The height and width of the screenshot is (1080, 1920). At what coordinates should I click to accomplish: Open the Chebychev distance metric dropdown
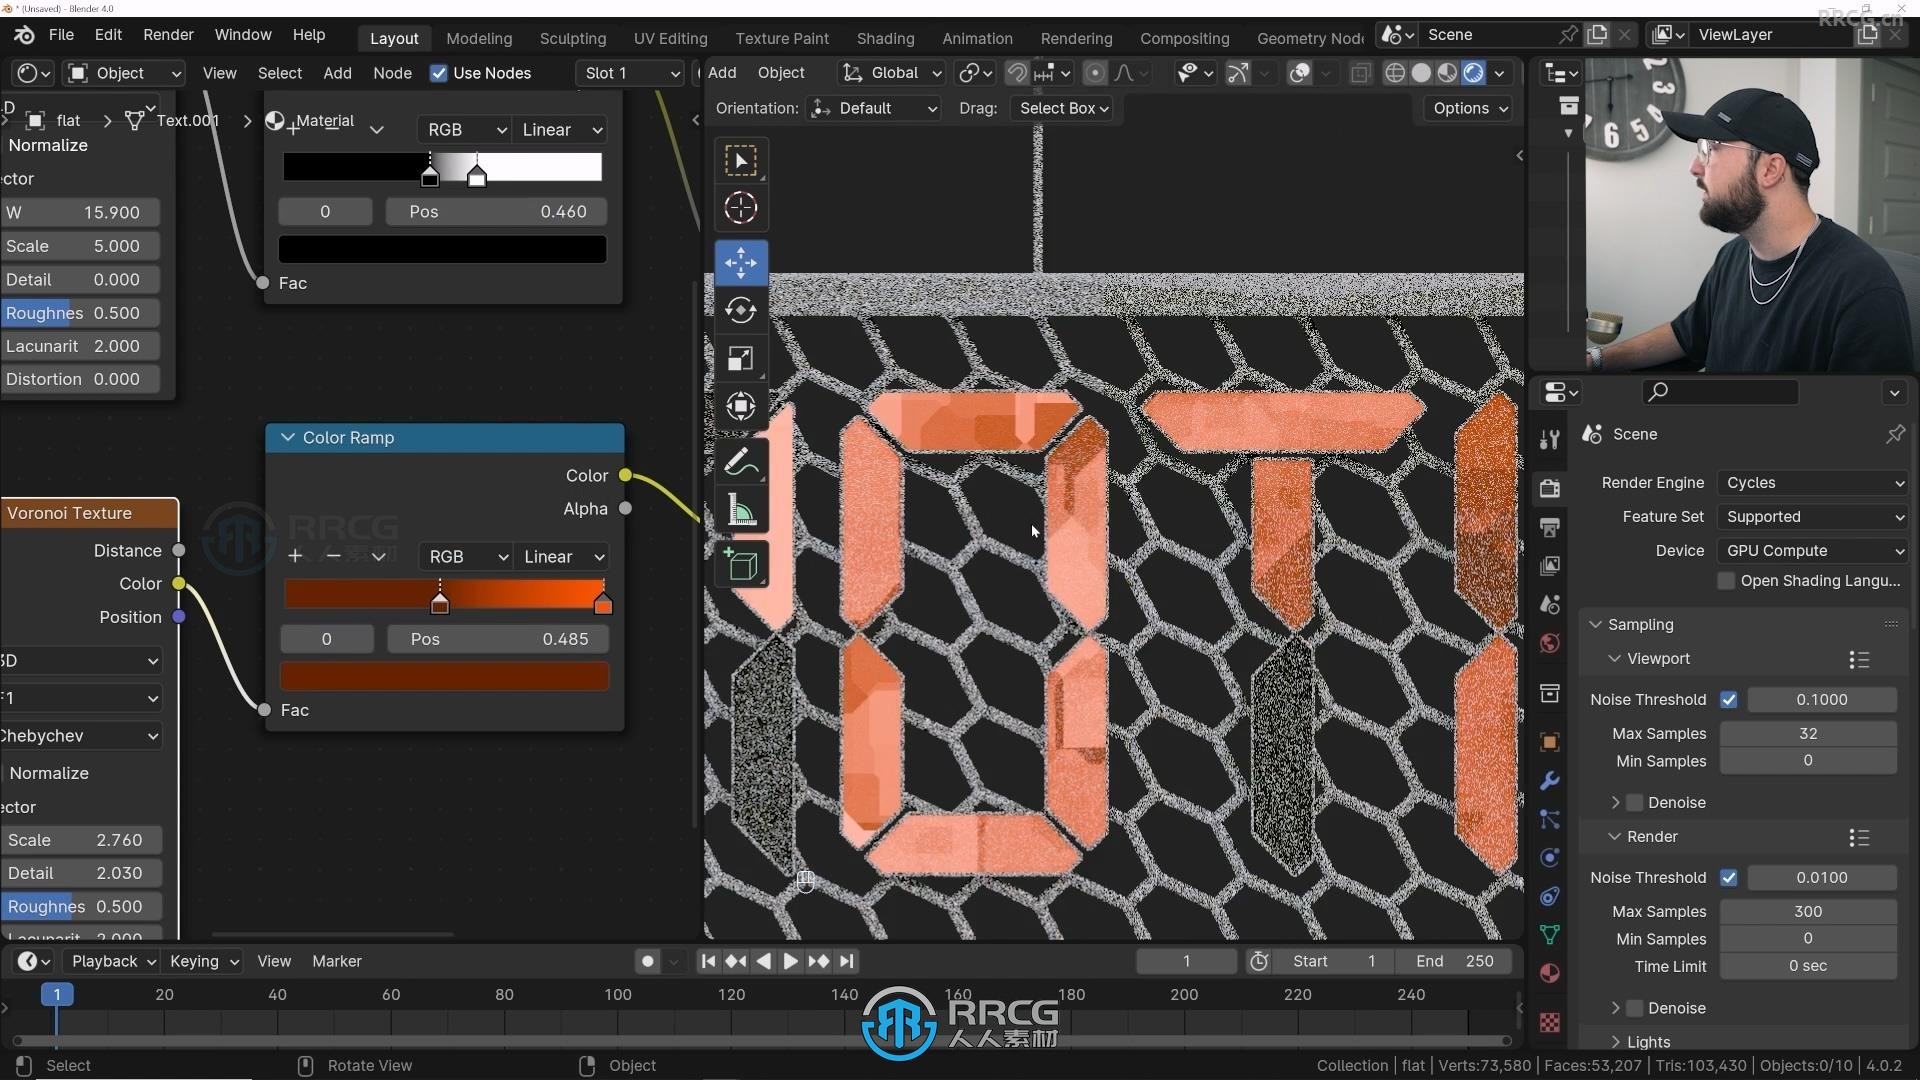click(x=80, y=736)
